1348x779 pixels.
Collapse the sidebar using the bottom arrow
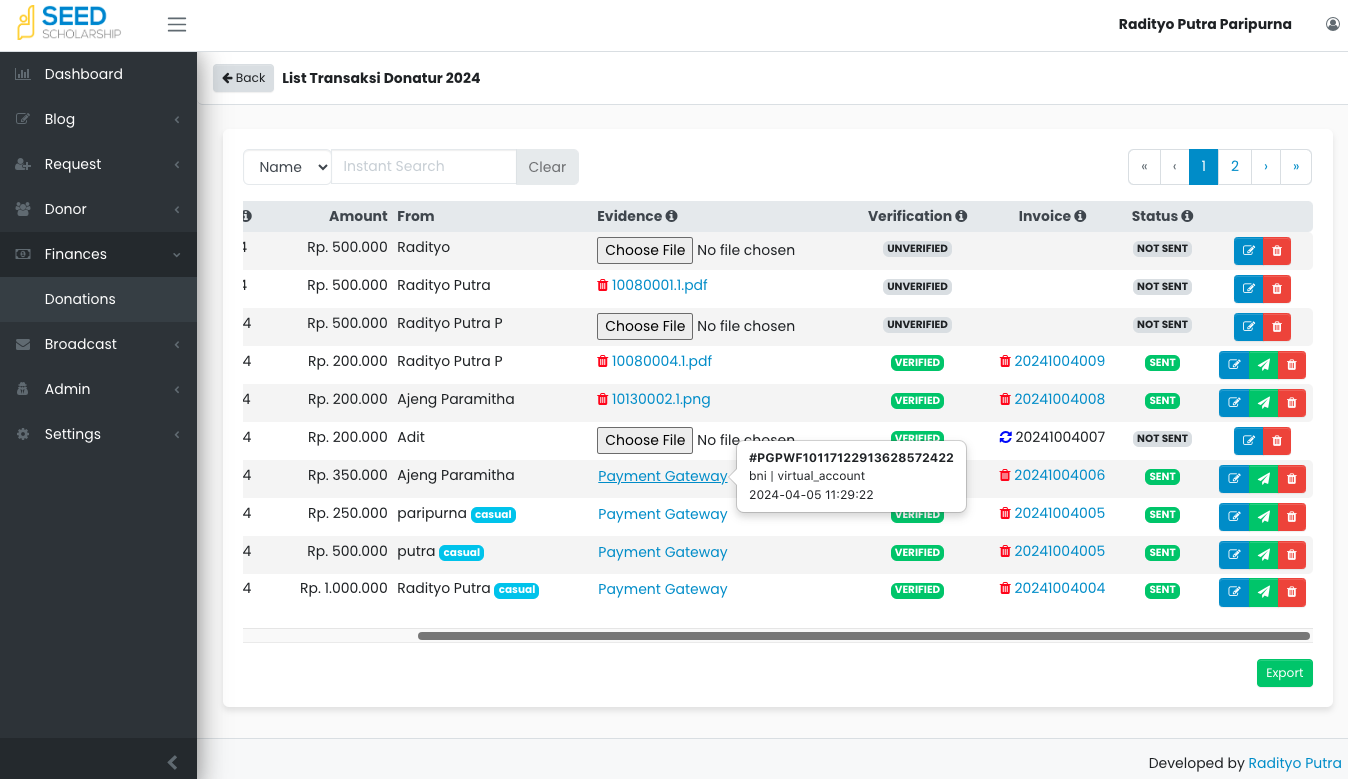click(172, 762)
